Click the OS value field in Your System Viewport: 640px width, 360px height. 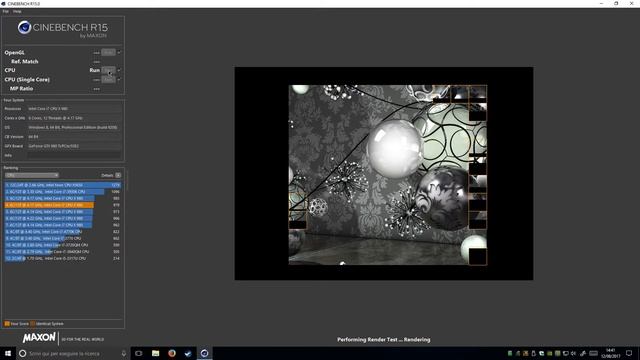pos(74,127)
